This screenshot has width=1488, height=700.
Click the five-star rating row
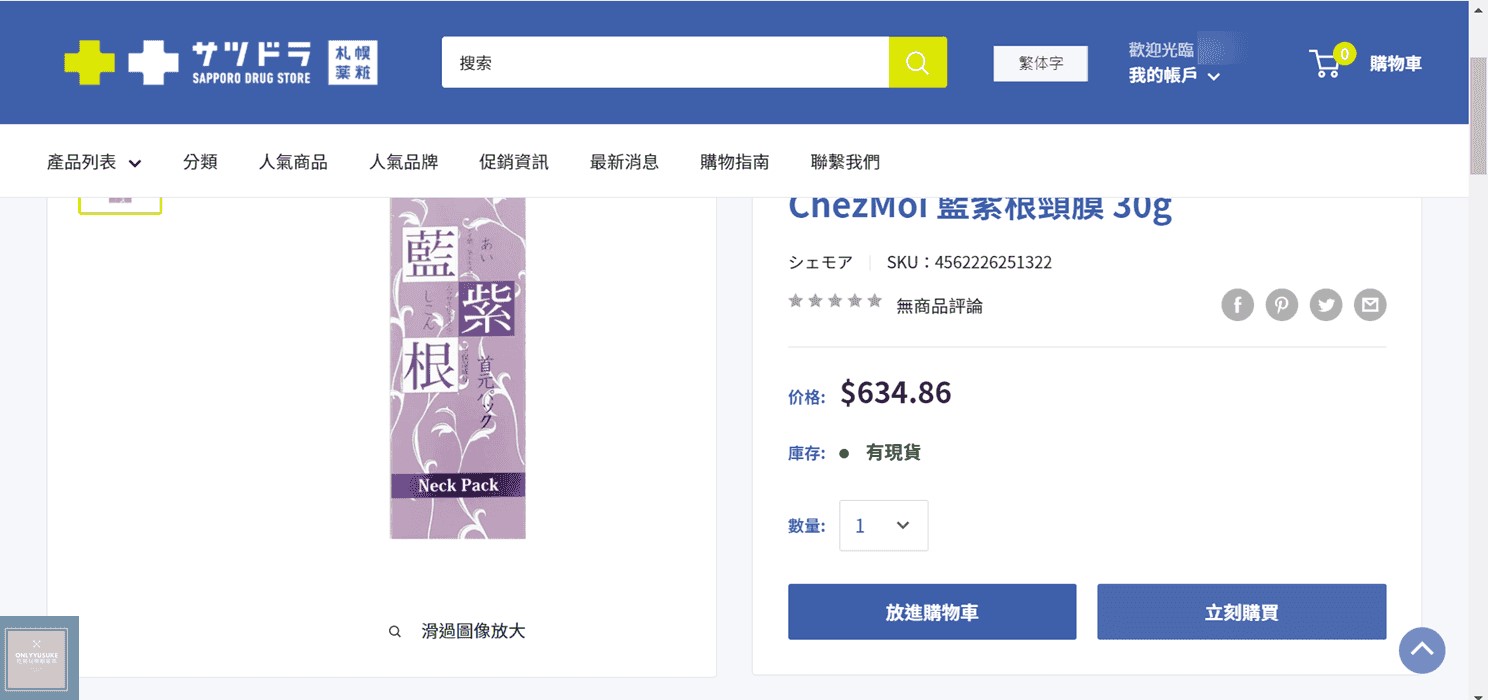(x=835, y=301)
